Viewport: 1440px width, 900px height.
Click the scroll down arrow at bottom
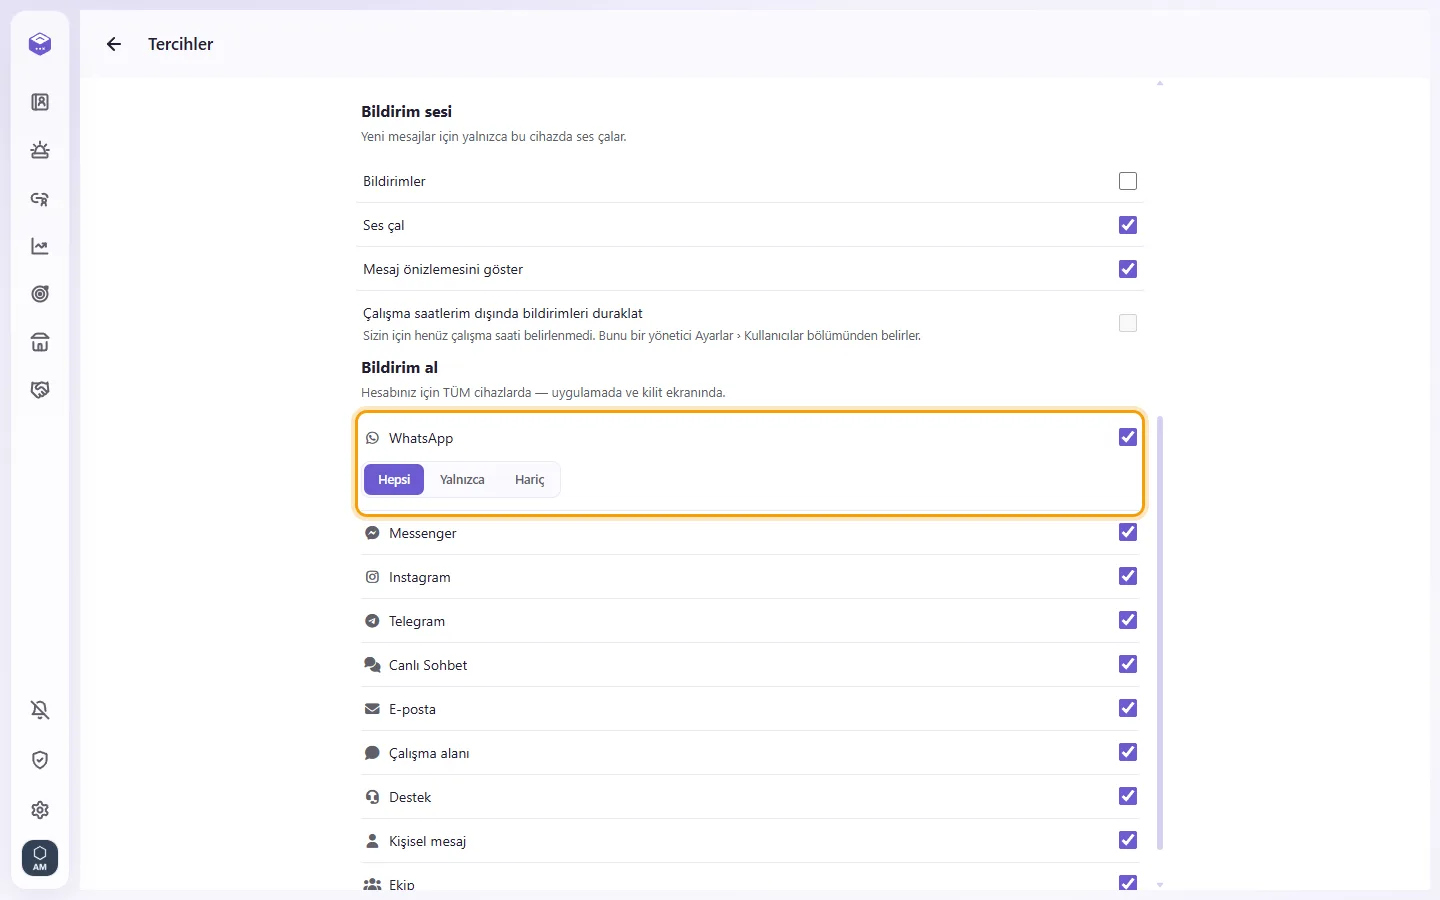(1160, 885)
